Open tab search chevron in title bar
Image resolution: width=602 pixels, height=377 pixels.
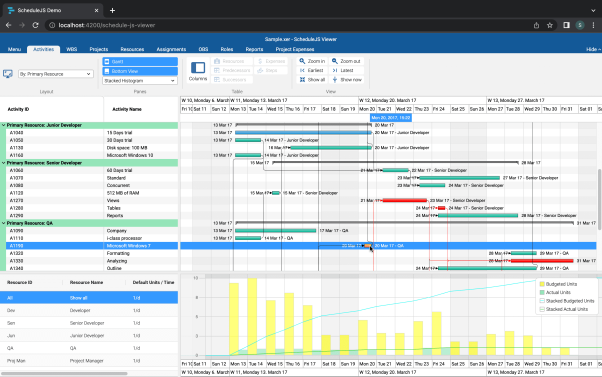[x=593, y=10]
